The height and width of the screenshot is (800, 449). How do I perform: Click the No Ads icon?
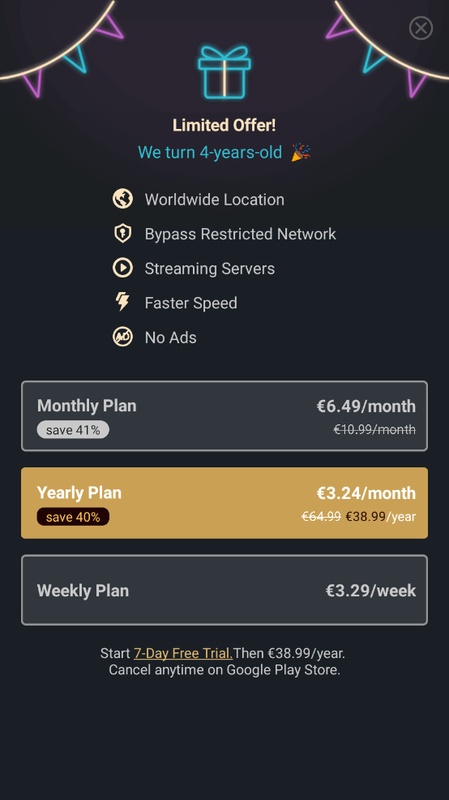(x=122, y=337)
